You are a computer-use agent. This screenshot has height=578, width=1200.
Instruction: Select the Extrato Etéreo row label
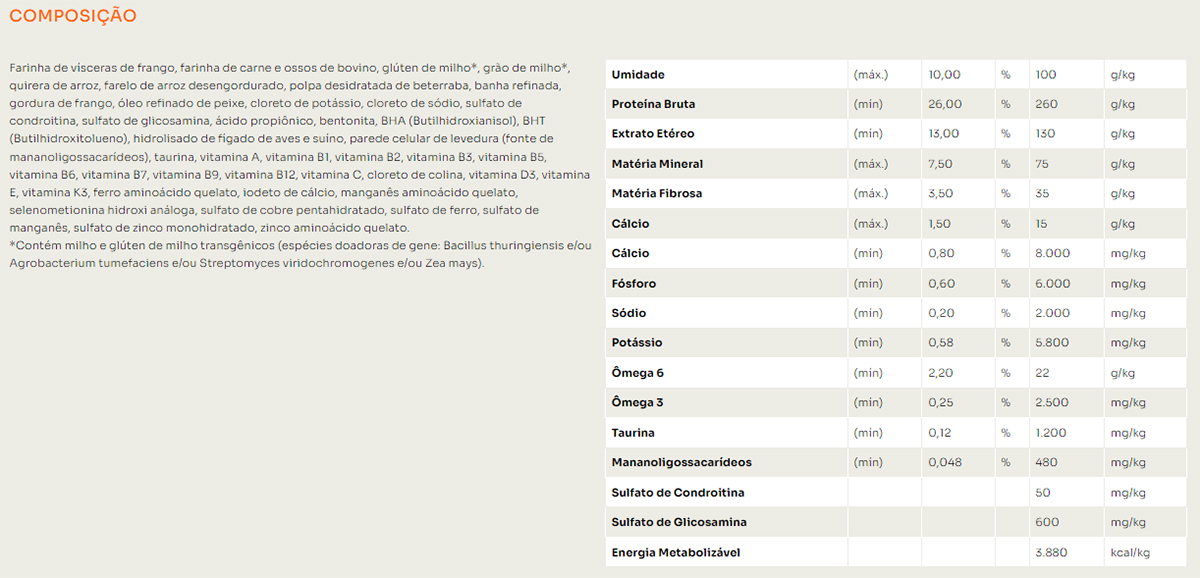(652, 134)
